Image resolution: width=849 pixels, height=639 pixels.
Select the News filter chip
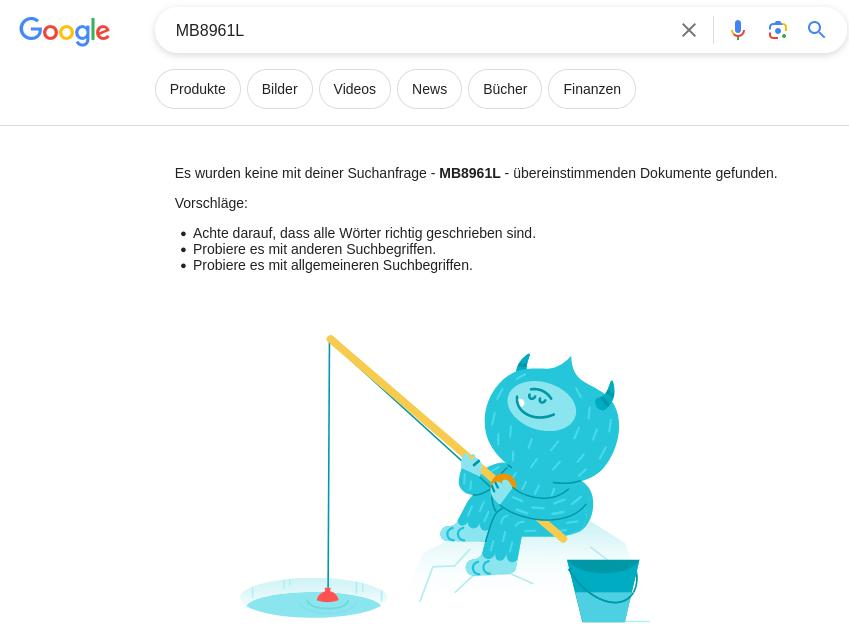click(429, 89)
